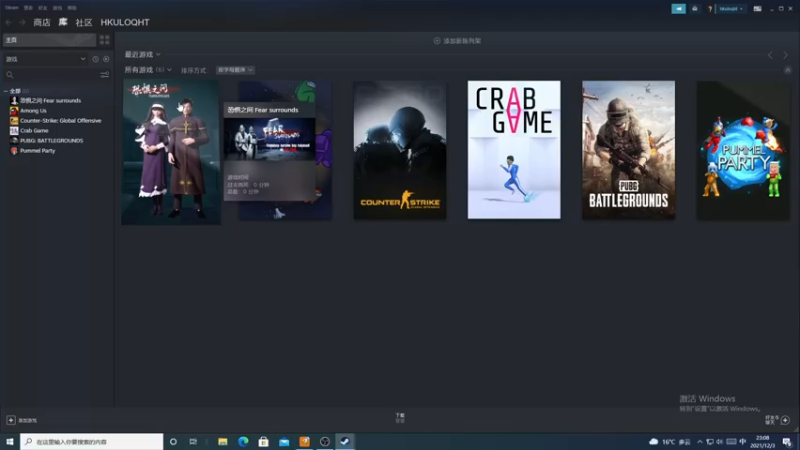Open the Windows Start menu
800x450 pixels.
pos(10,442)
